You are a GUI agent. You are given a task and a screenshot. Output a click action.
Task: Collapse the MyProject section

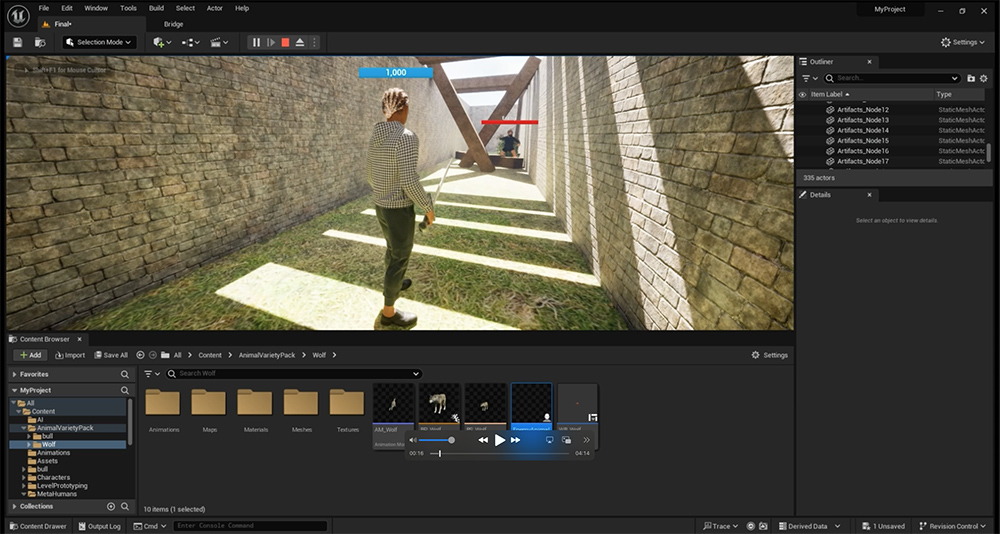coord(15,390)
